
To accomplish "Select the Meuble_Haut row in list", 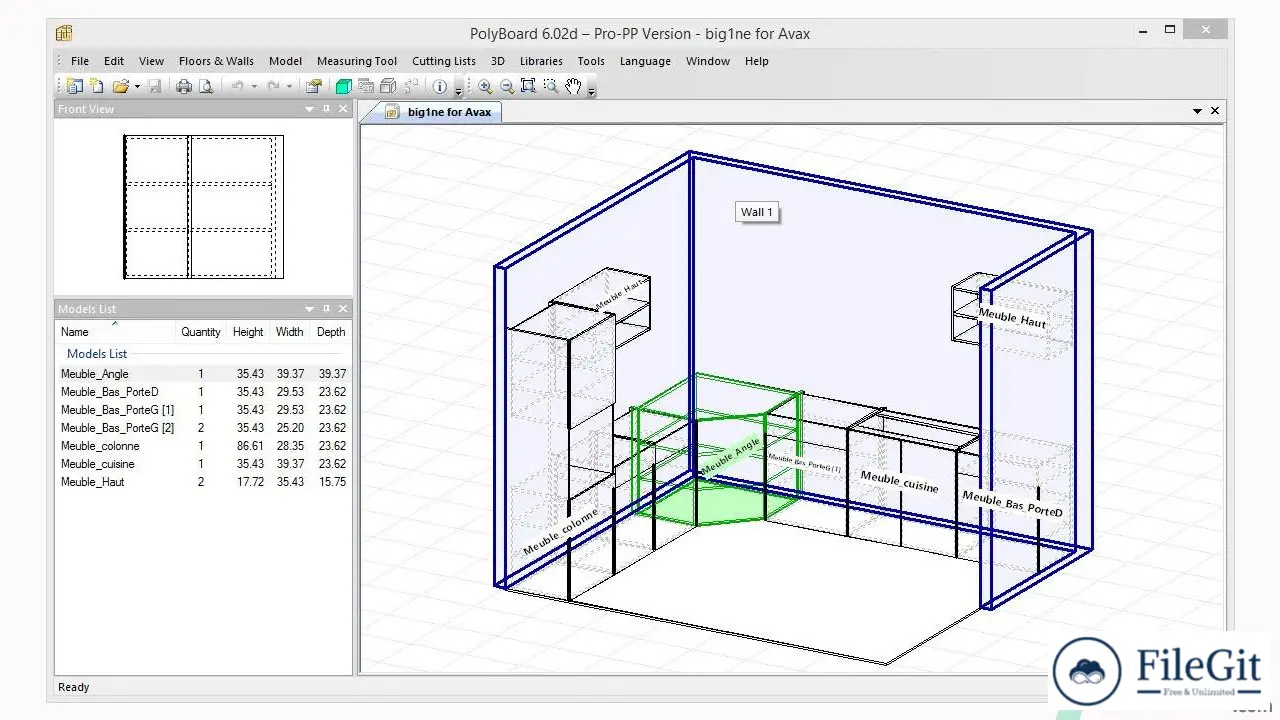I will (203, 482).
